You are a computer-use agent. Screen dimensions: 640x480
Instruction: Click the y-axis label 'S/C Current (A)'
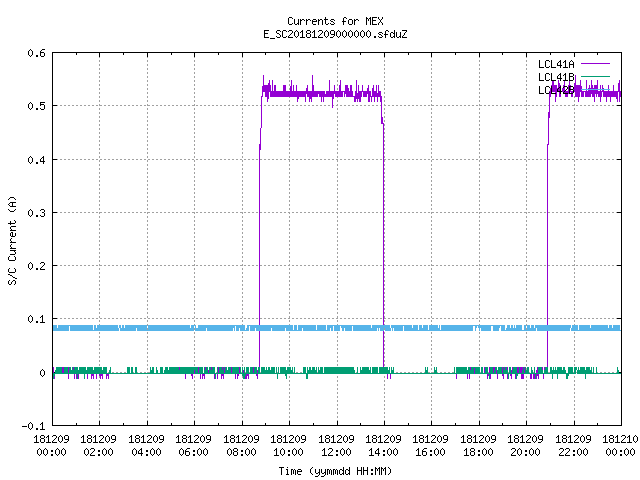12,241
